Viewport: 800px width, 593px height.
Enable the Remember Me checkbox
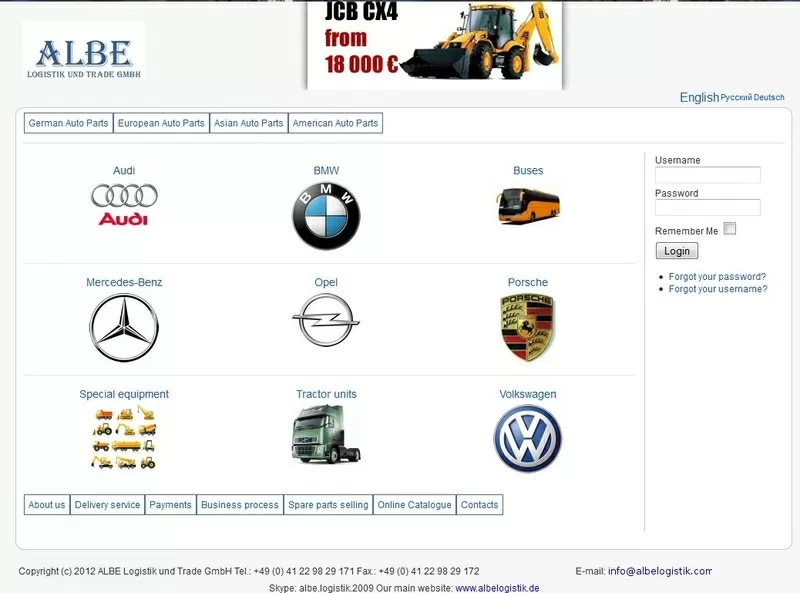point(730,229)
